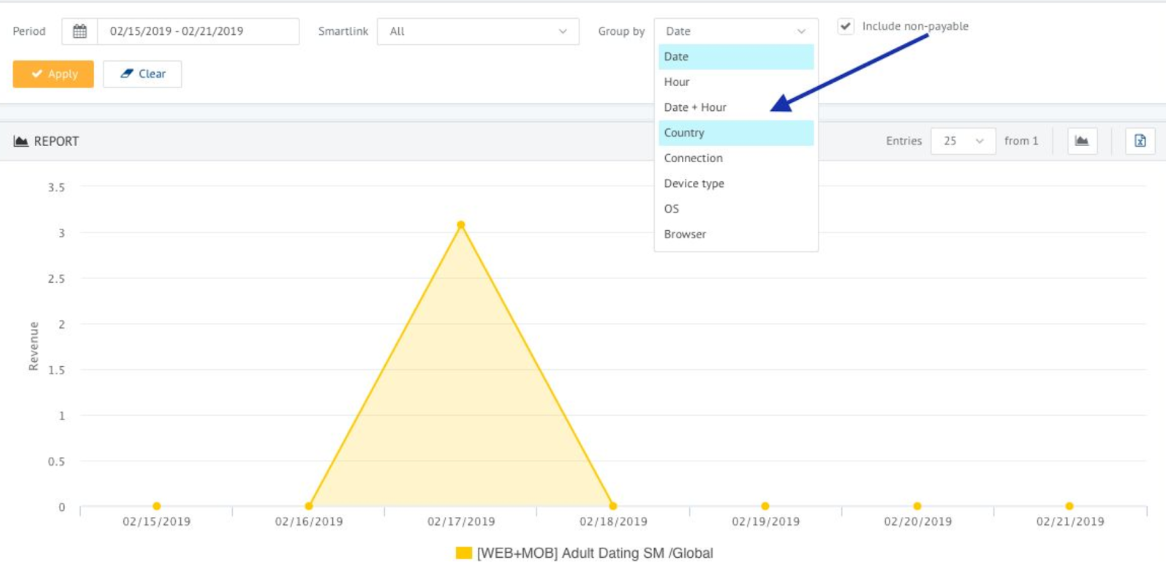Screen dimensions: 1168x580
Task: Click the [WEB+MOB] Adult Dating SM /Global legend label
Action: [595, 553]
